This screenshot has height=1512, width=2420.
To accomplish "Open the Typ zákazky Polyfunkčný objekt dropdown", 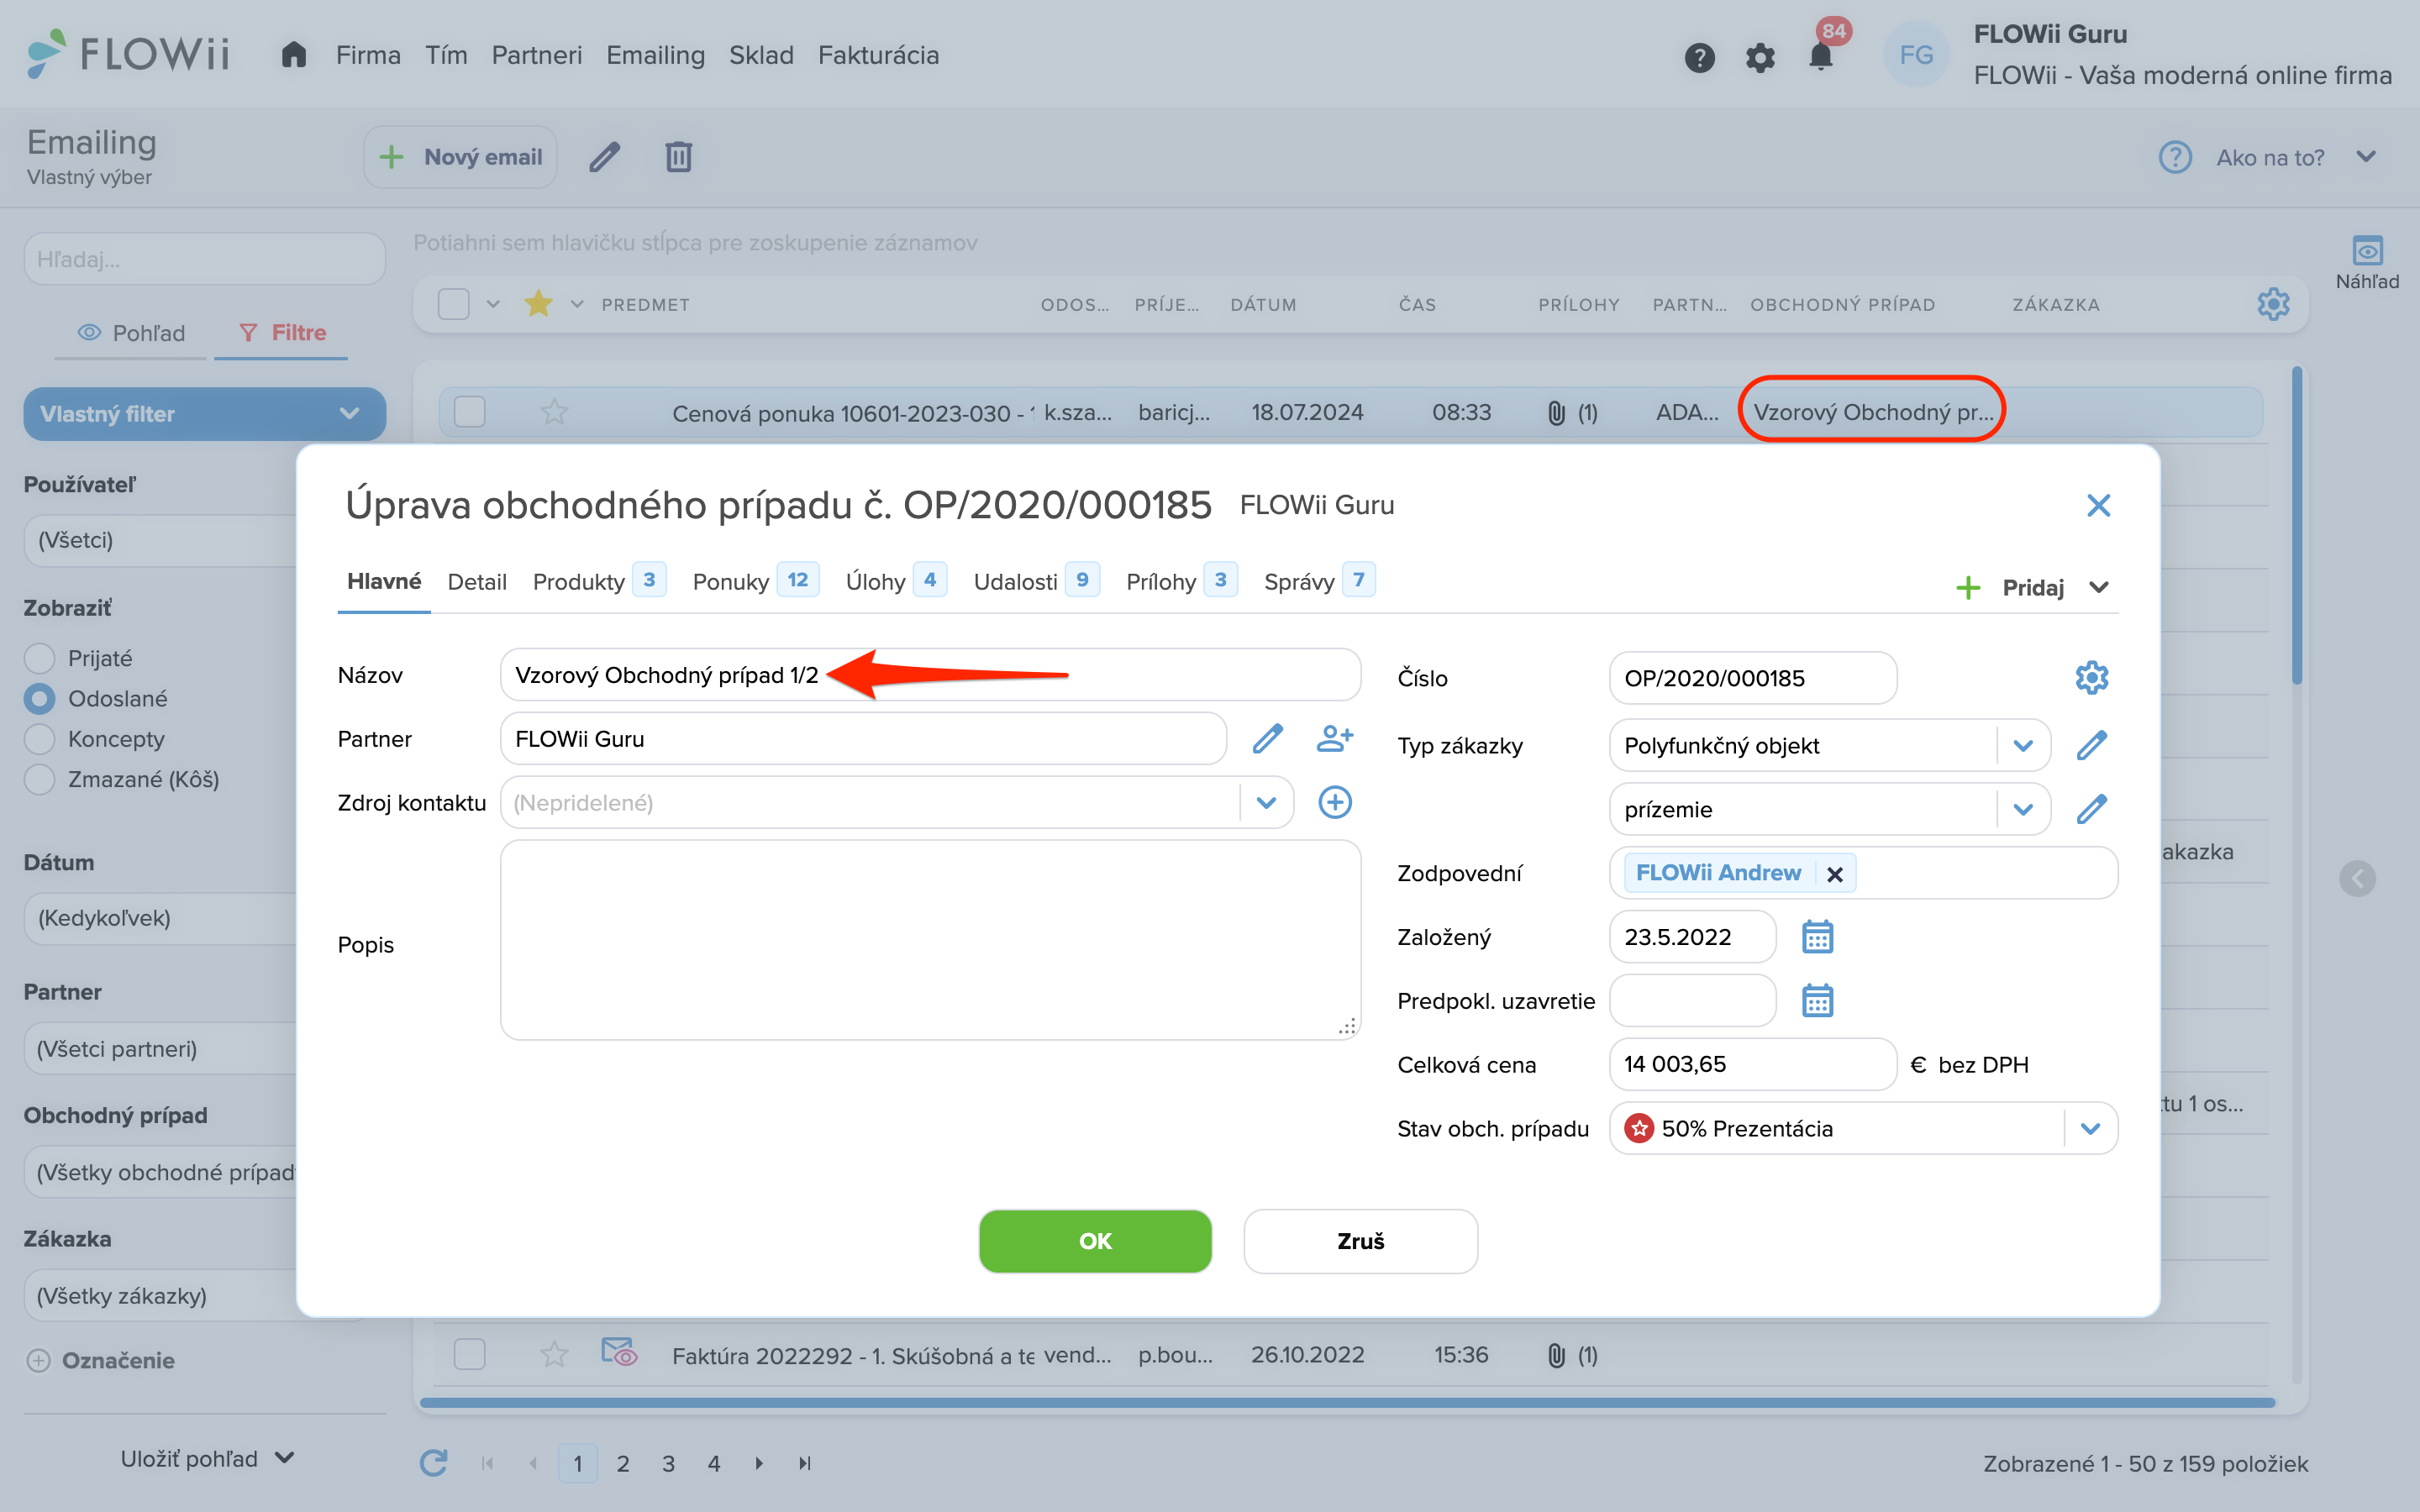I will 2023,745.
